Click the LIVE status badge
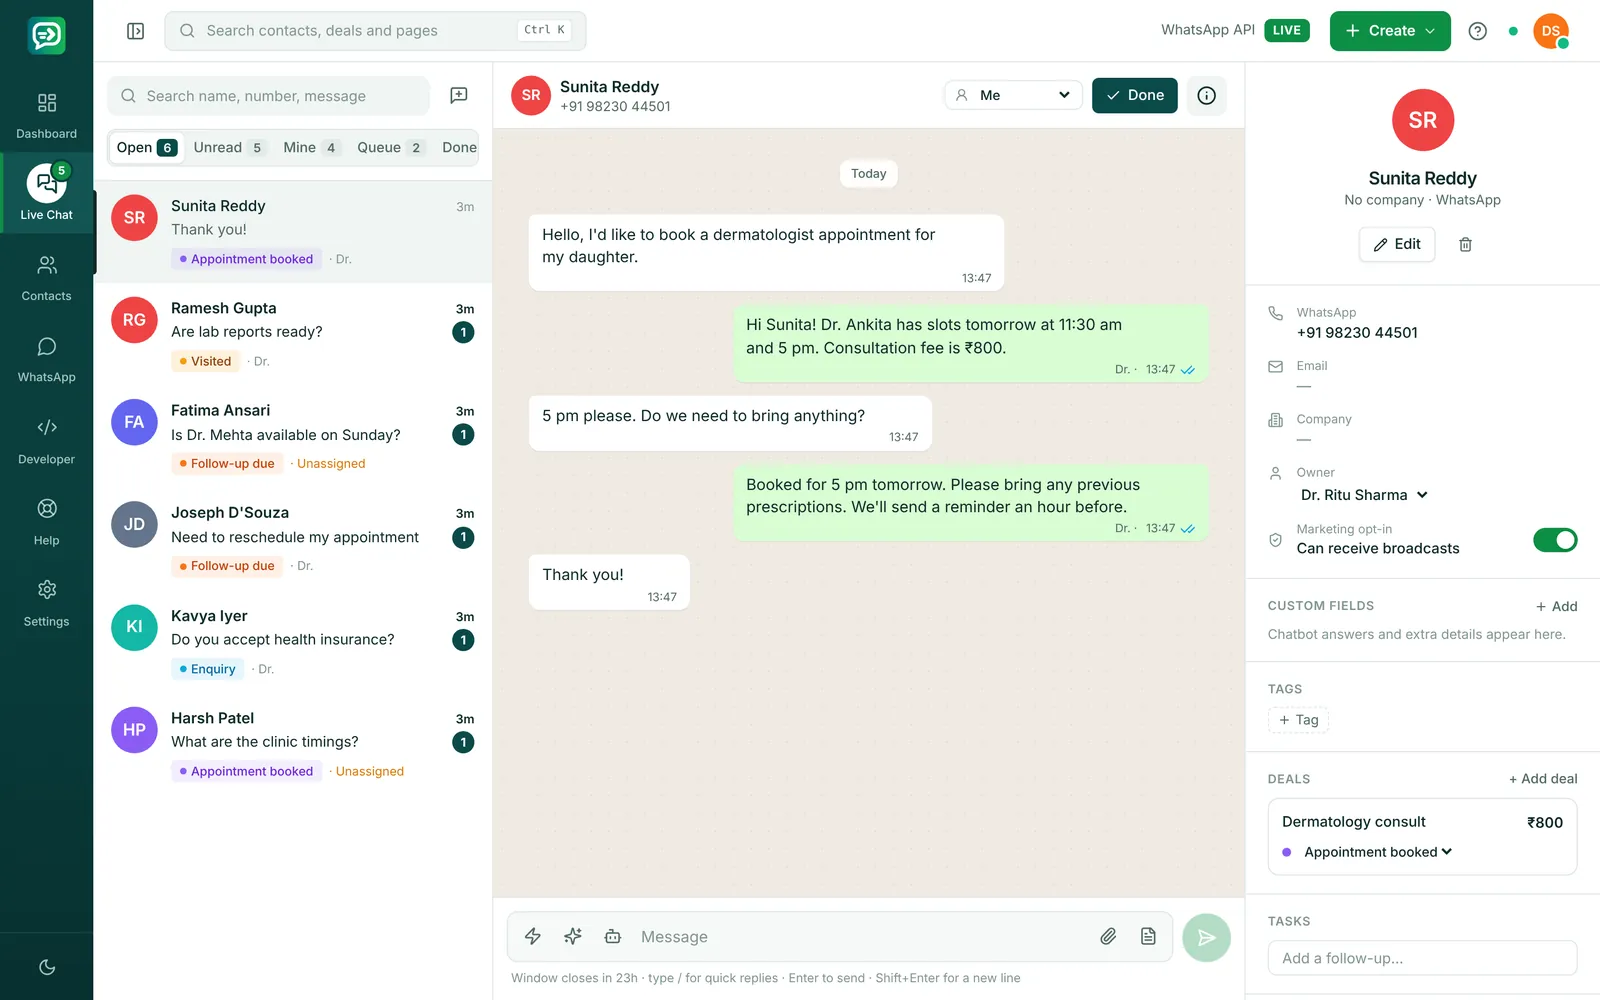This screenshot has width=1600, height=1000. click(x=1287, y=30)
